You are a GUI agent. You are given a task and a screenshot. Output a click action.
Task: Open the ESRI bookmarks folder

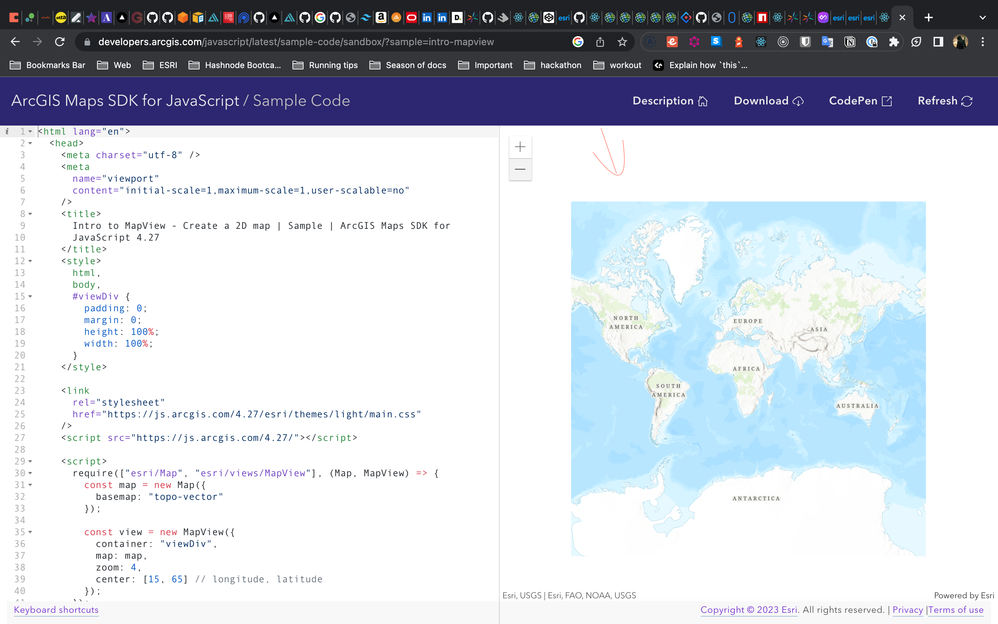[x=160, y=65]
